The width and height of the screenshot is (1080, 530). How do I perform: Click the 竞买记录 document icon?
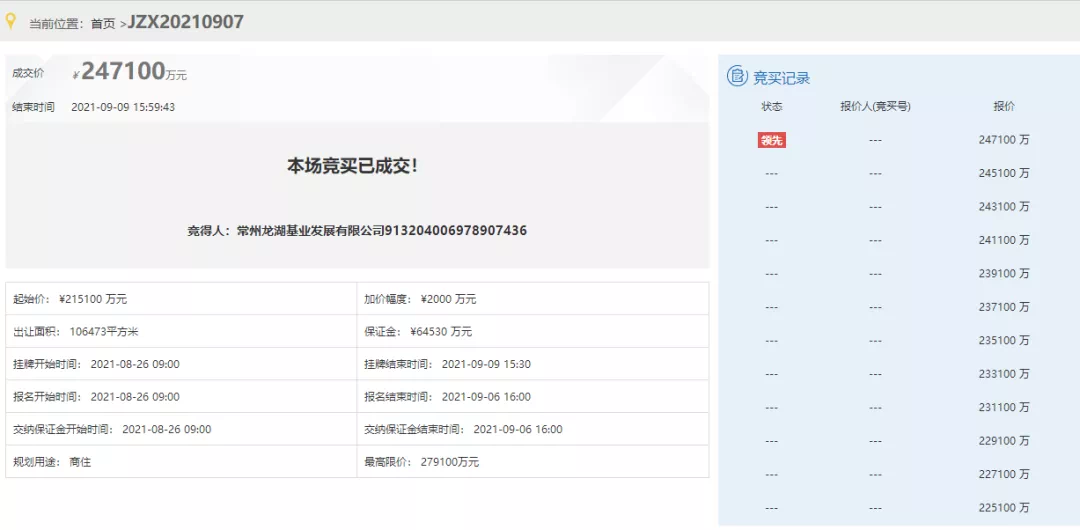click(x=737, y=76)
